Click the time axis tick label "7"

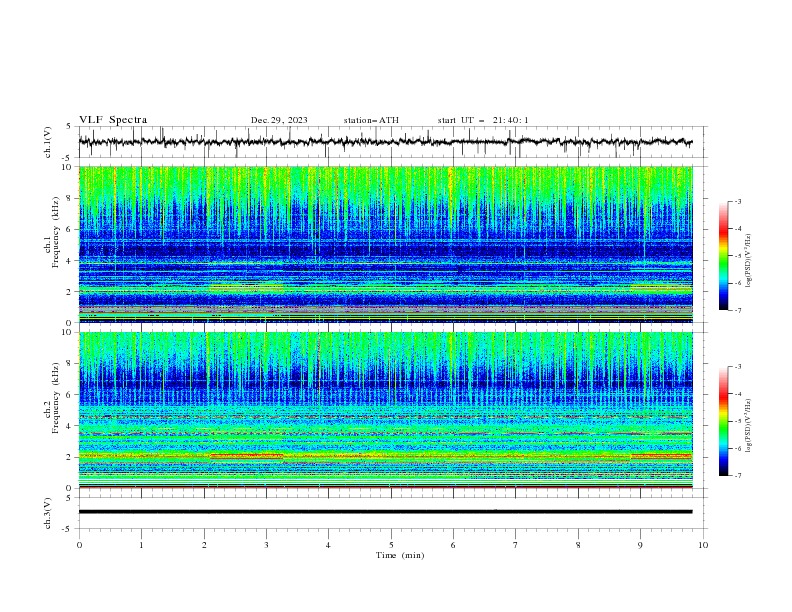tap(516, 545)
